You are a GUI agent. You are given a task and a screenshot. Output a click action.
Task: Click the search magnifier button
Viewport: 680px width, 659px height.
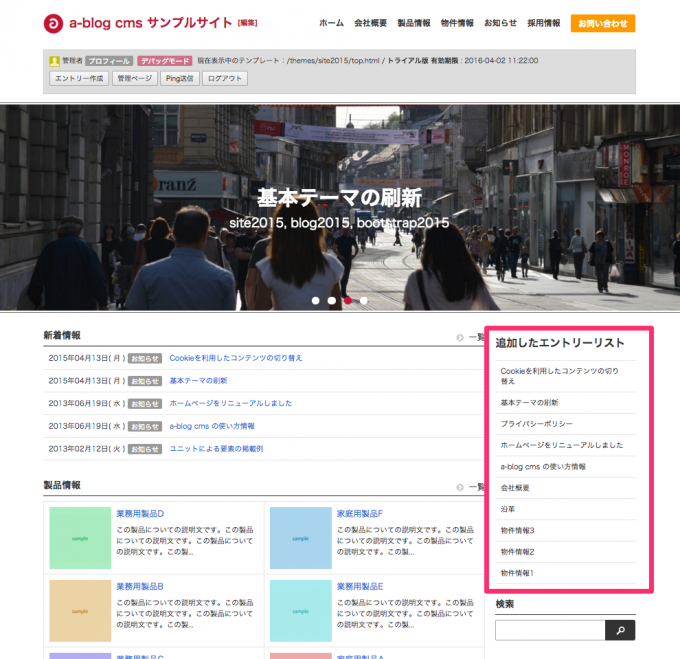click(620, 630)
